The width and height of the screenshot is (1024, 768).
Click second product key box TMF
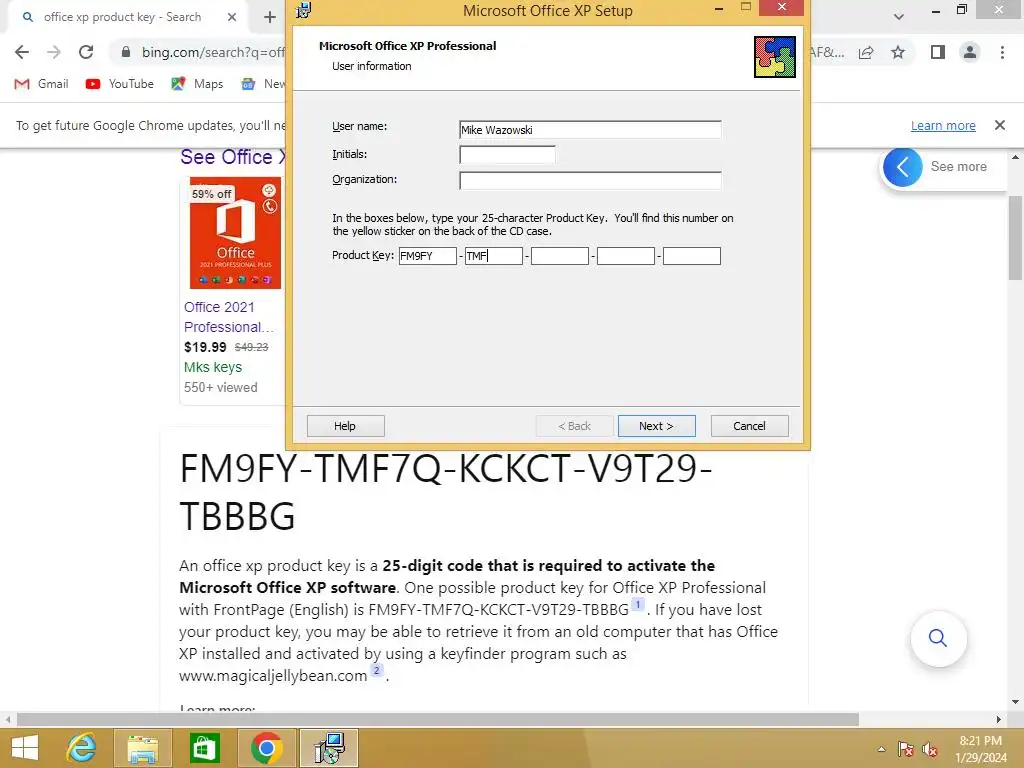click(x=494, y=256)
